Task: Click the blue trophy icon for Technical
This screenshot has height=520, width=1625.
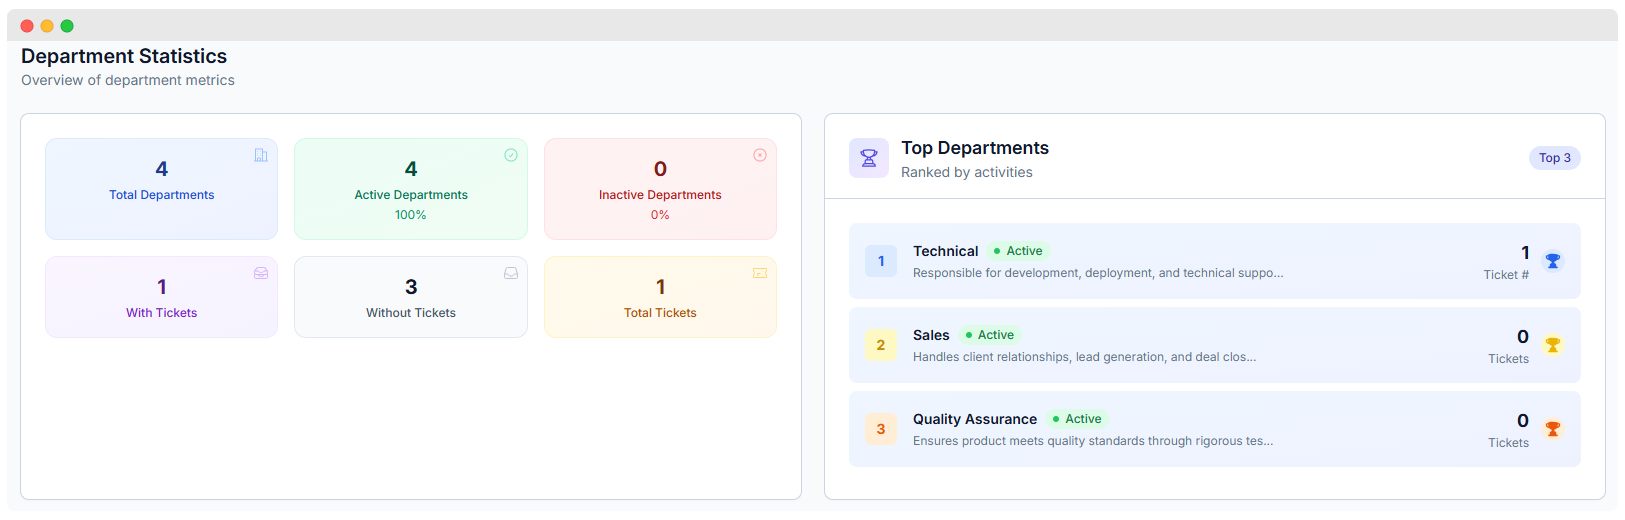Action: (x=1553, y=261)
